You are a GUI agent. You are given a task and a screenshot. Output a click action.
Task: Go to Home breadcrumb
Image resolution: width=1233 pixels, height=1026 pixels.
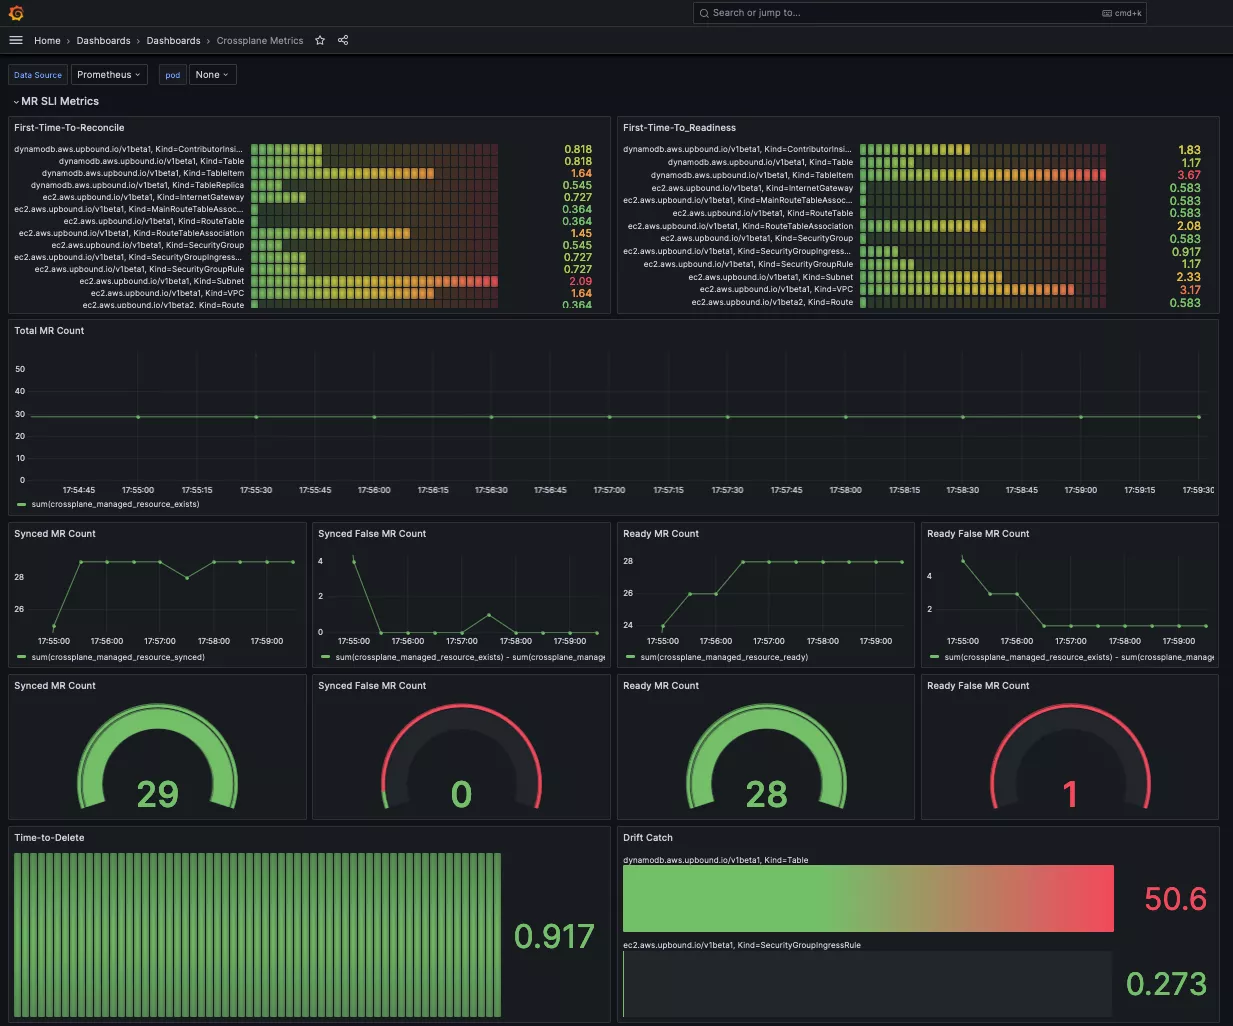click(47, 41)
